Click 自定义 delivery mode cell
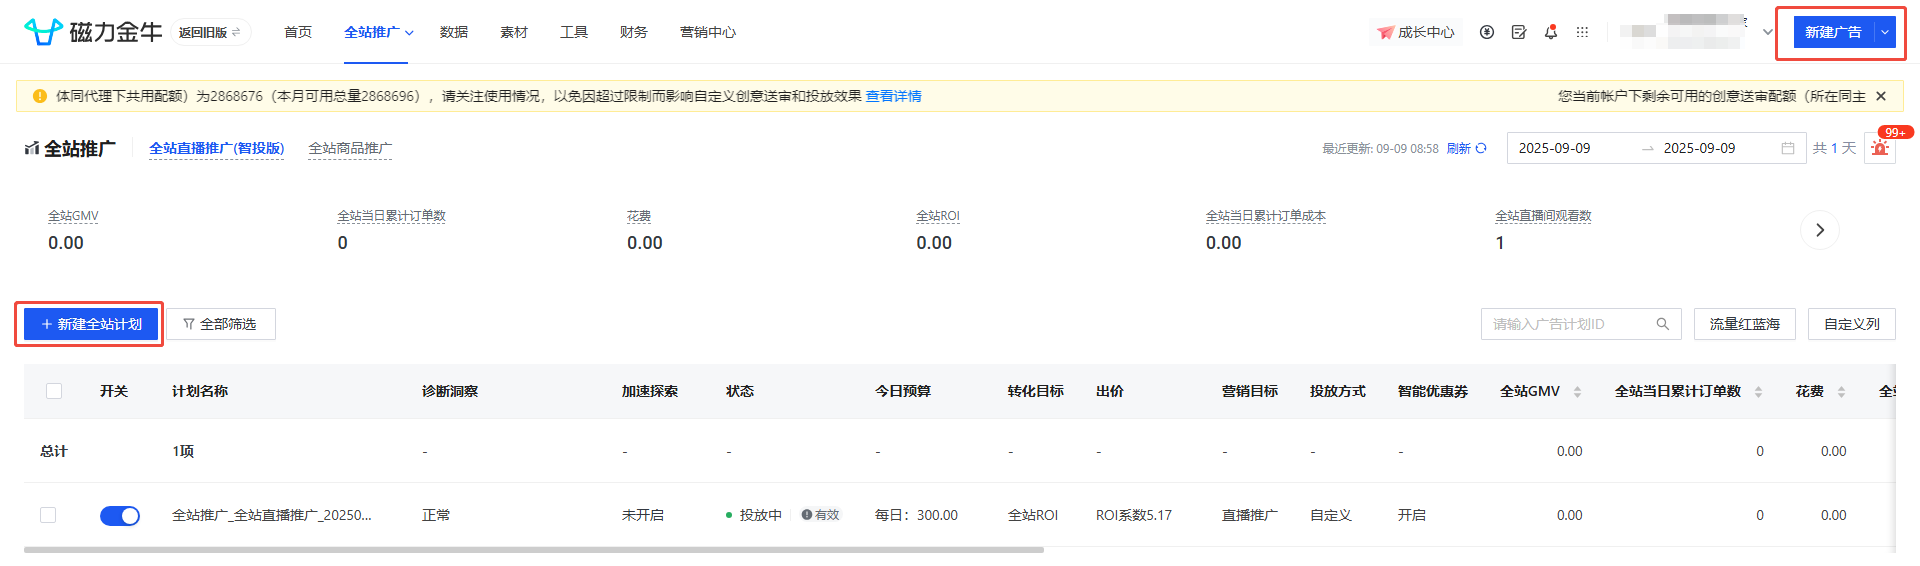This screenshot has width=1920, height=566. click(x=1331, y=515)
